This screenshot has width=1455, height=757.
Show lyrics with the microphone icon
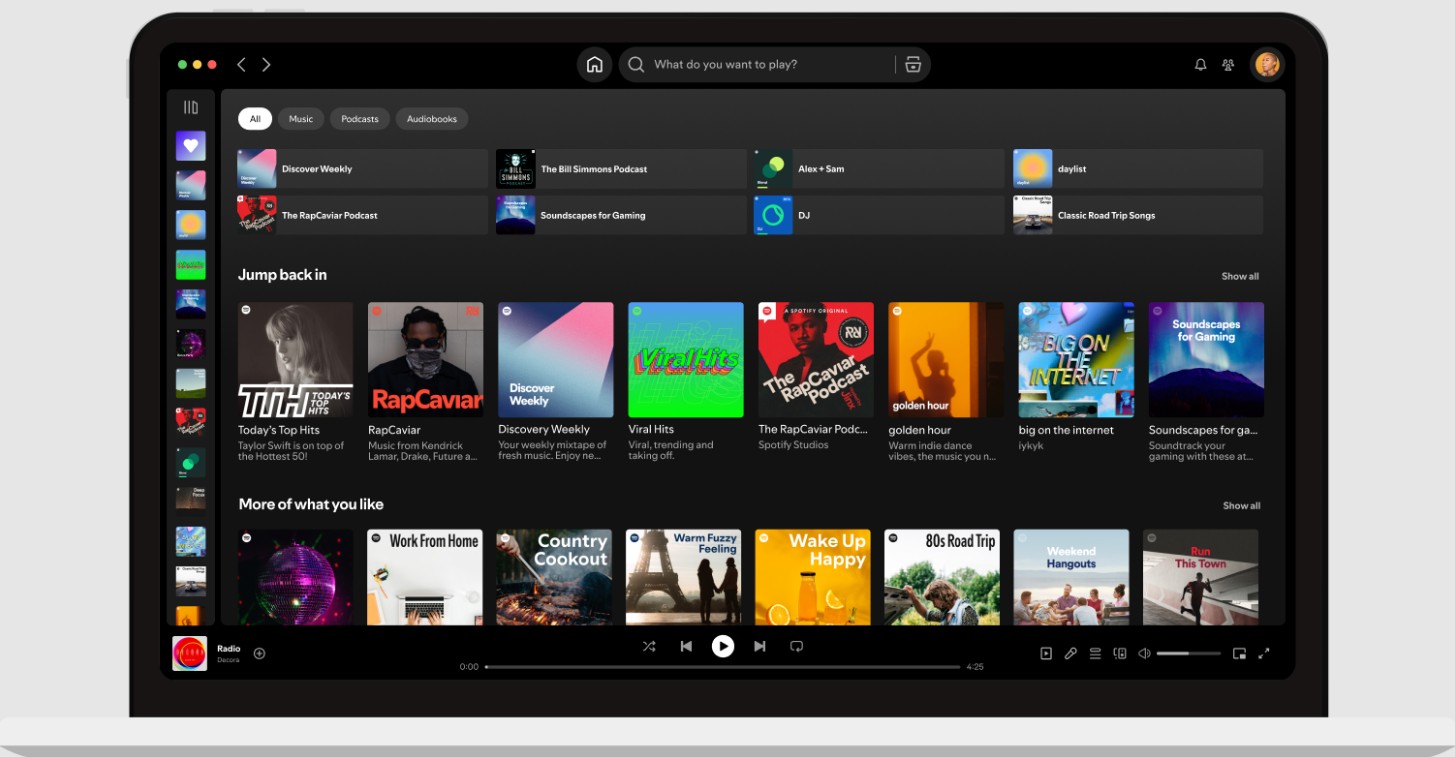click(x=1070, y=653)
